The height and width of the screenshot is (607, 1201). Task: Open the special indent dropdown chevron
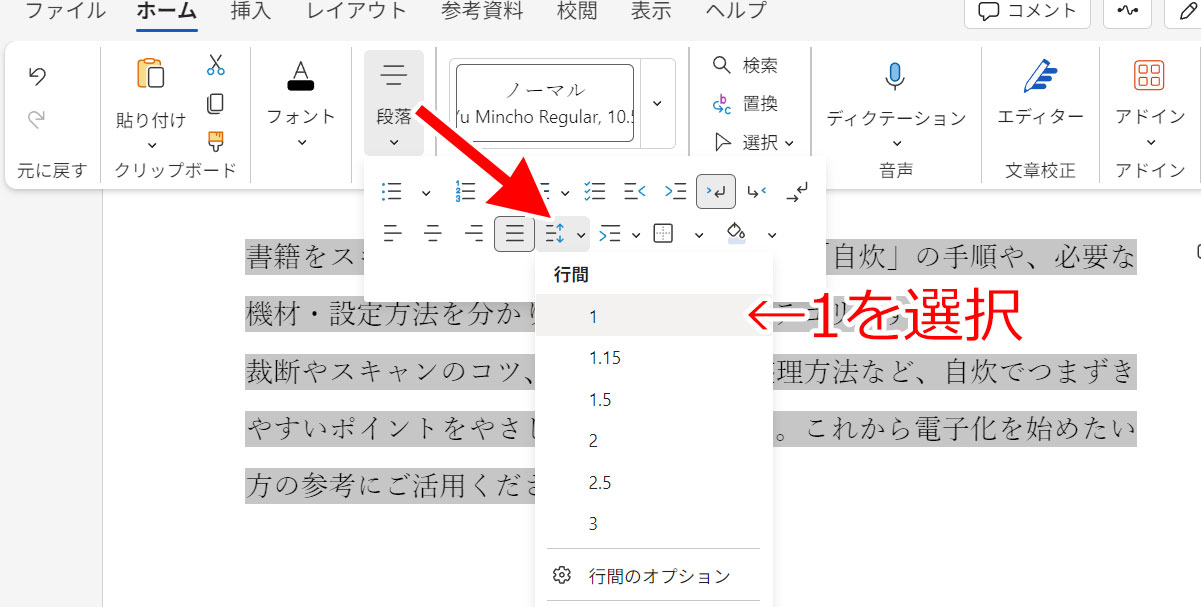coord(636,235)
